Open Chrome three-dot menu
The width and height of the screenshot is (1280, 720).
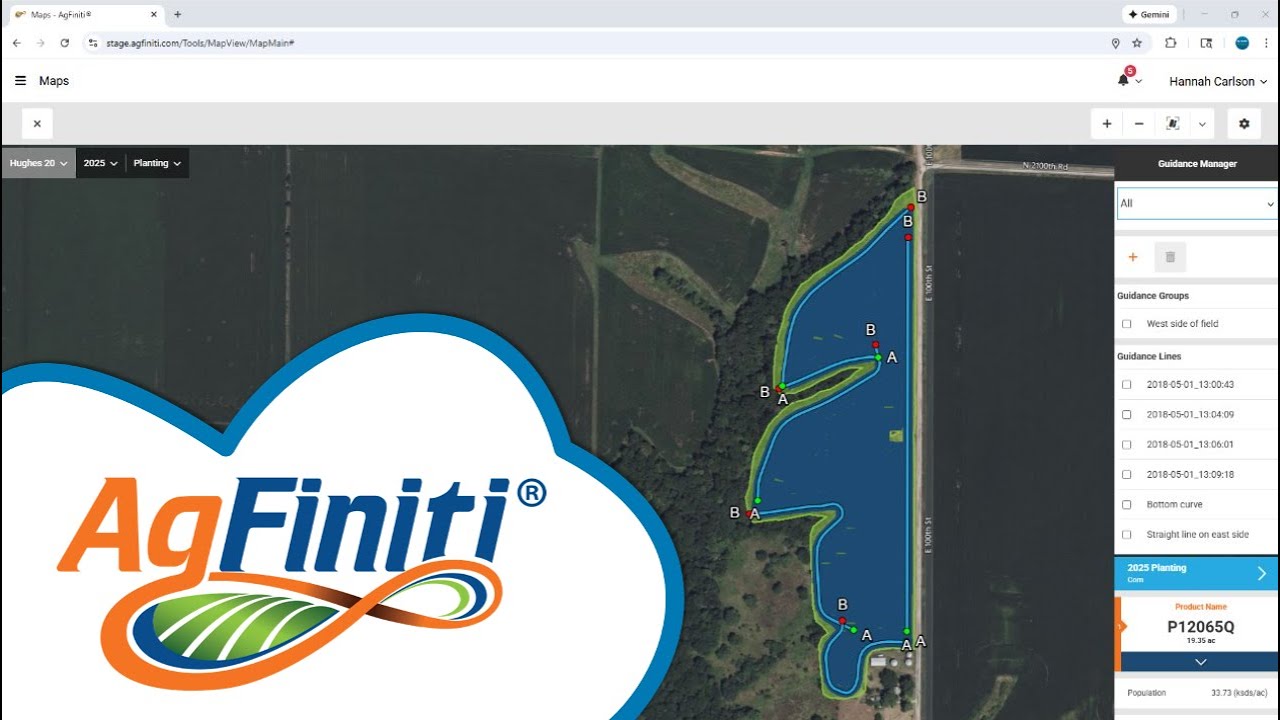[1266, 43]
